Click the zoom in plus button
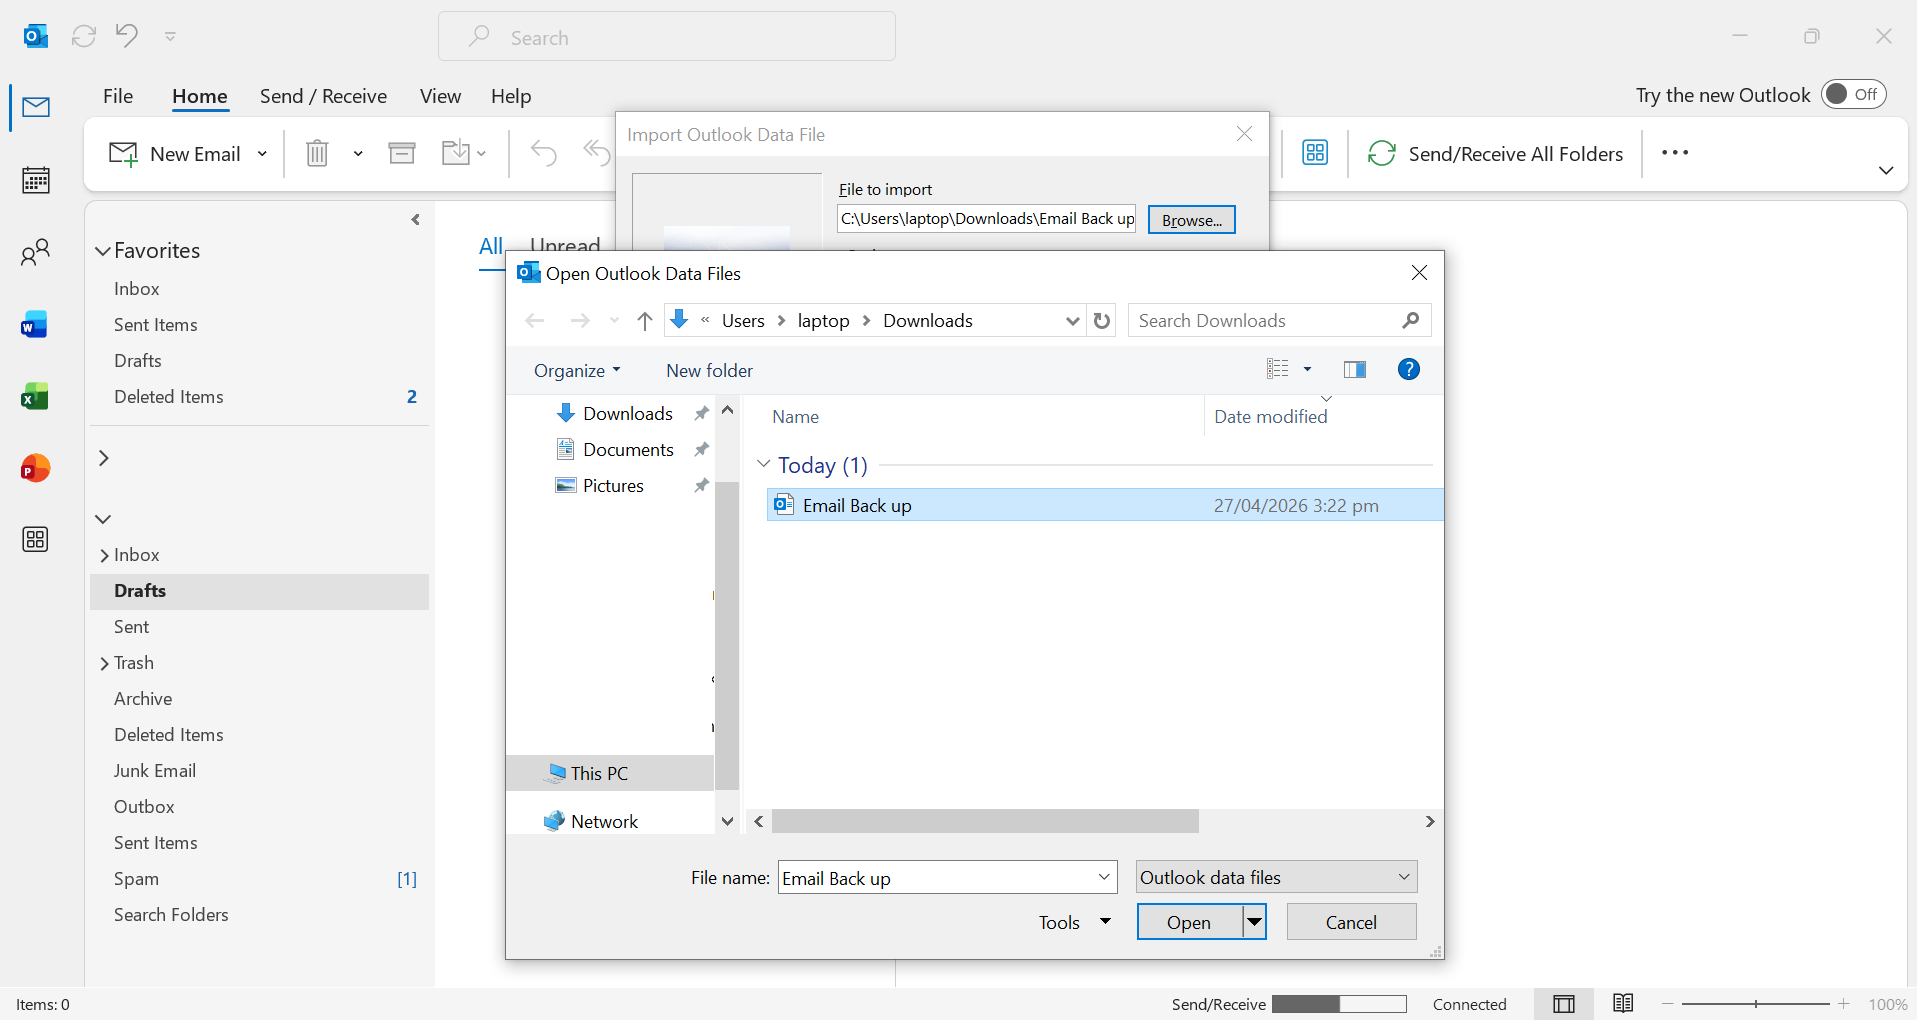1917x1020 pixels. [1844, 1004]
